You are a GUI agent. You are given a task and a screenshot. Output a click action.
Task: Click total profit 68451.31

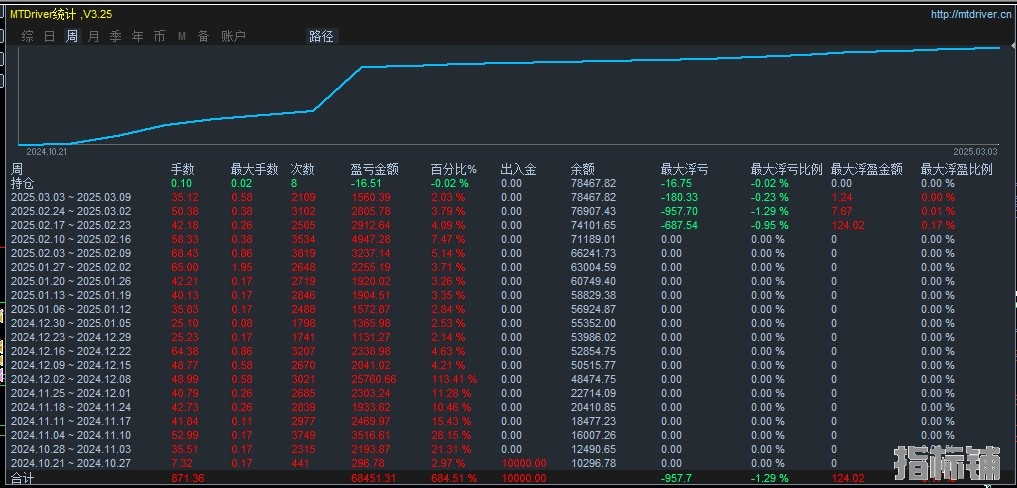tap(373, 479)
